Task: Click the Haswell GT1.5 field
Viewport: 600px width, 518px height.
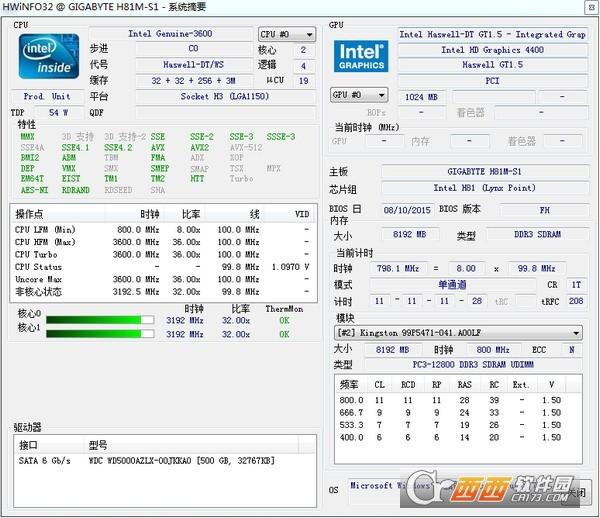Action: pyautogui.click(x=492, y=65)
